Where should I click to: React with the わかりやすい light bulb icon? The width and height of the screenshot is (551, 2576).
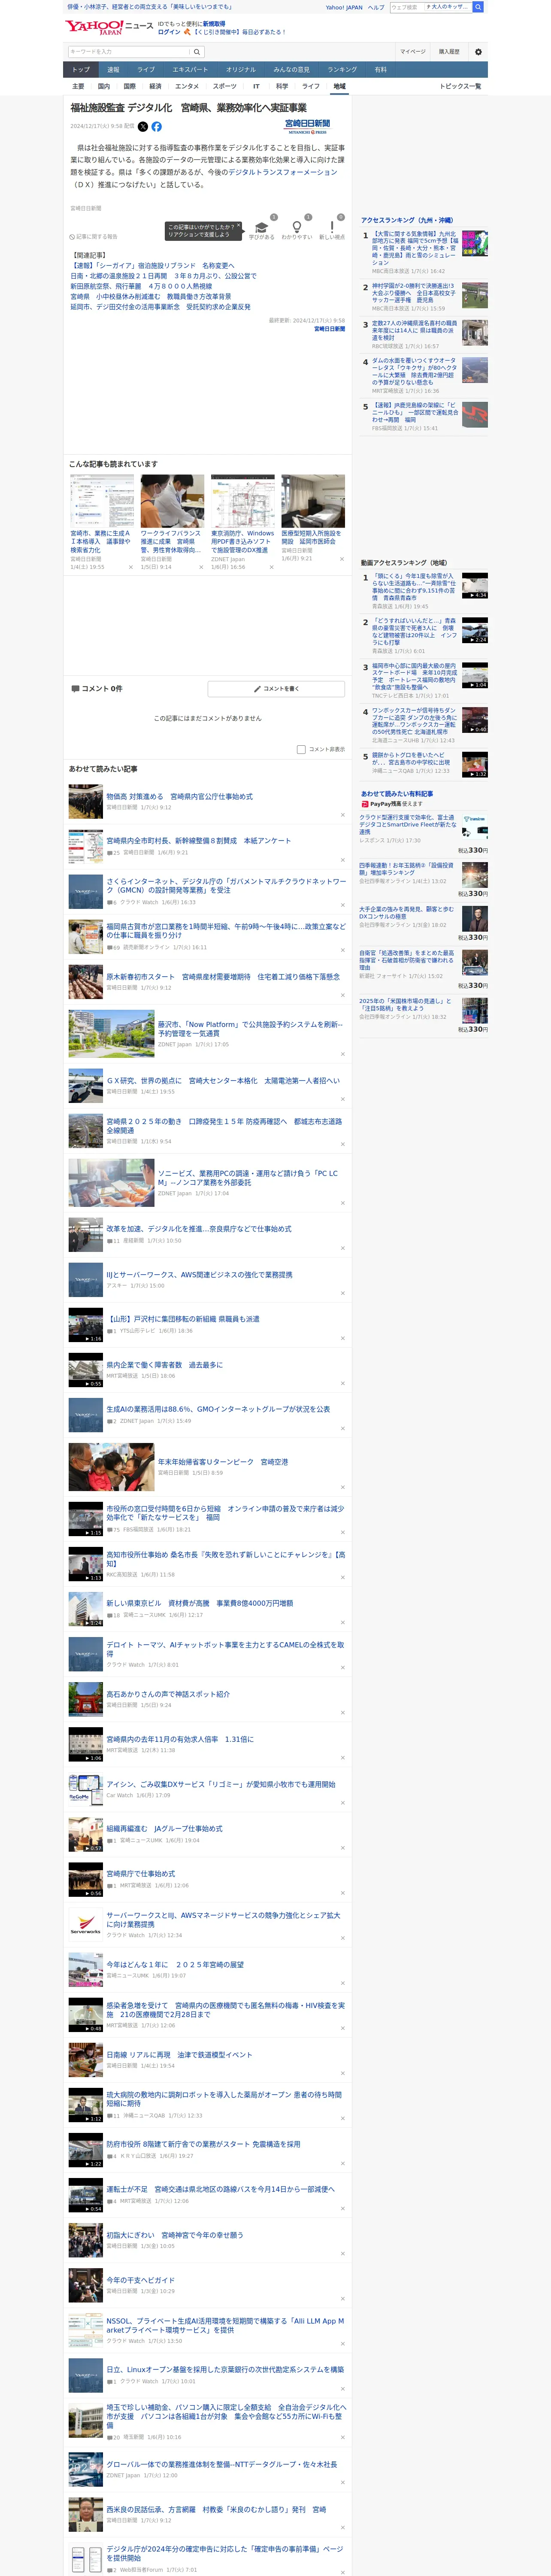(297, 227)
